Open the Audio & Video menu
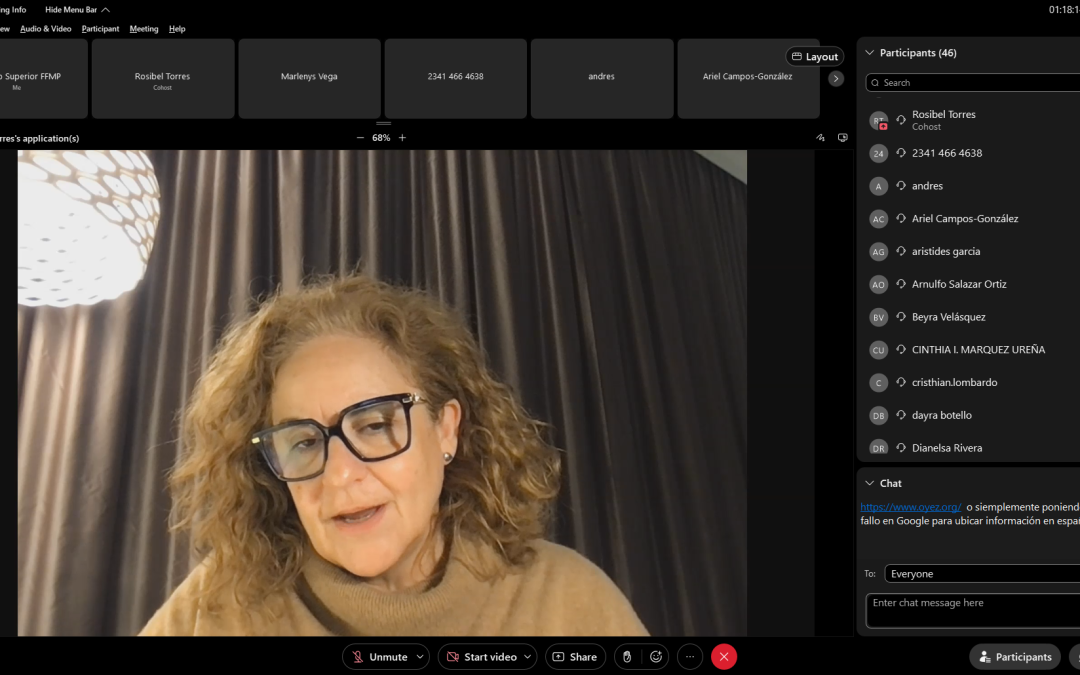Image resolution: width=1080 pixels, height=675 pixels. 46,29
